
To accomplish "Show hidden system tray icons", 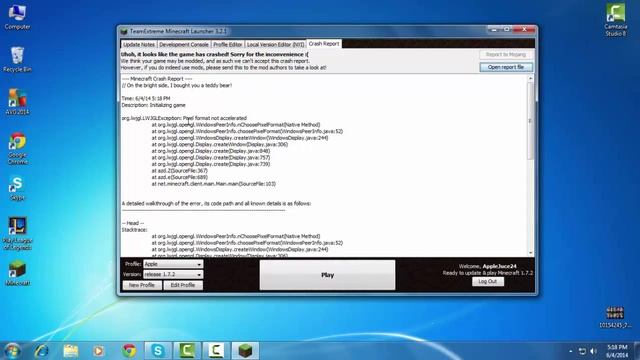I will [x=570, y=351].
